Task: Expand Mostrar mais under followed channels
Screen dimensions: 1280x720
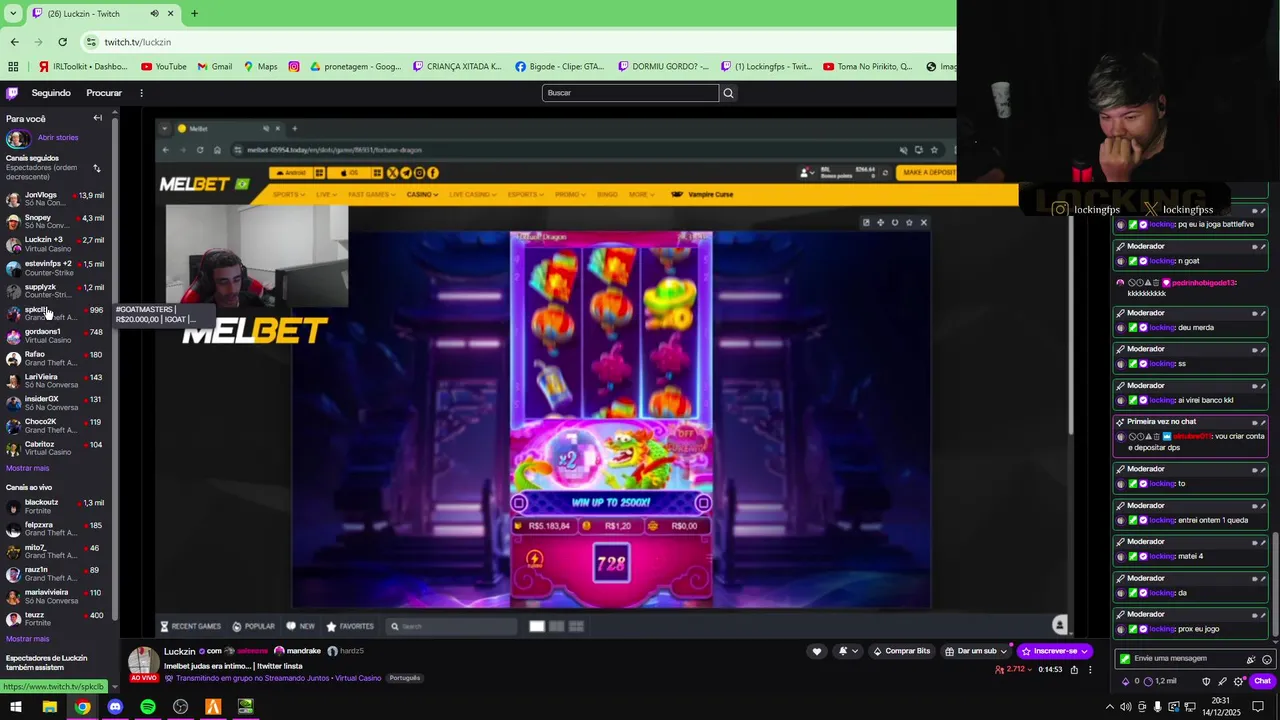Action: coord(27,468)
